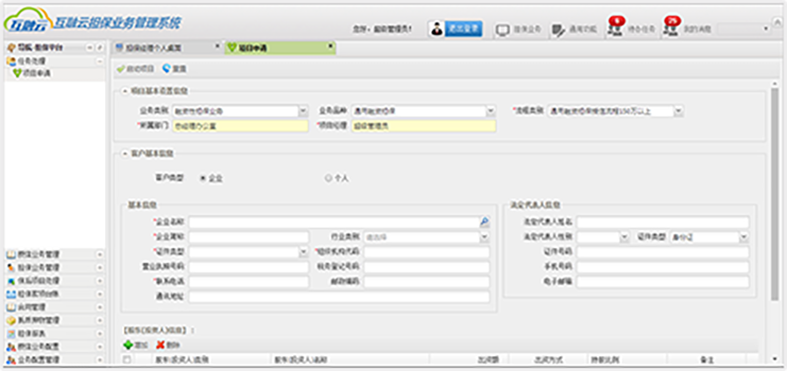This screenshot has width=787, height=371.
Task: Expand left menu section with blue ledger icon
Action: coord(99,294)
